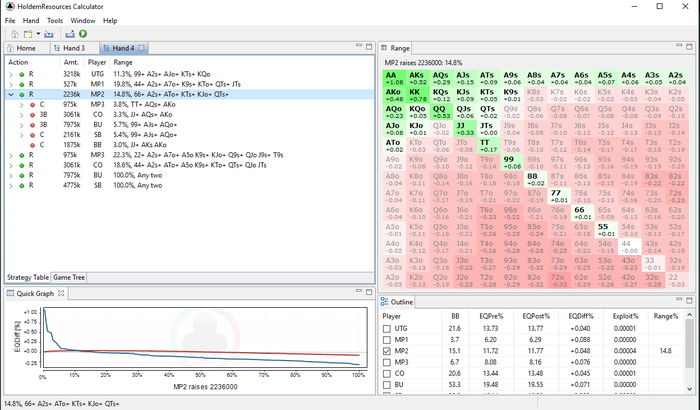700x410 pixels.
Task: Click red dot on CO 3B 3061k row
Action: click(32, 115)
